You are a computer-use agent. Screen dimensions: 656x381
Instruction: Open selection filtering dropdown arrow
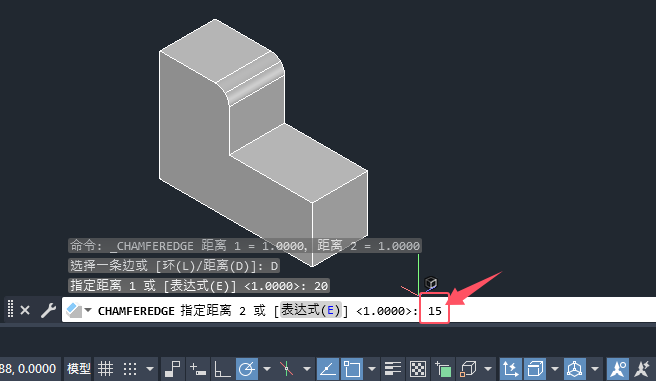[x=555, y=369]
